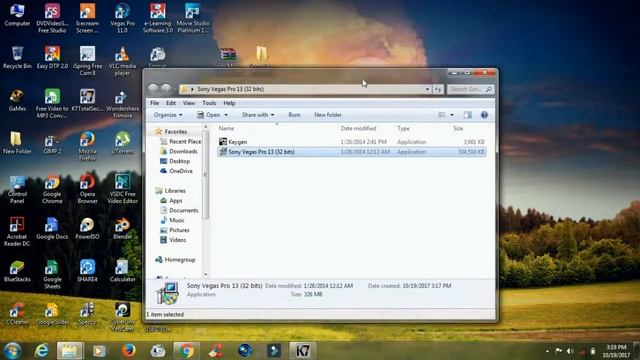Expand address bar history dropdown
Viewport: 640px width, 360px height.
pos(427,89)
